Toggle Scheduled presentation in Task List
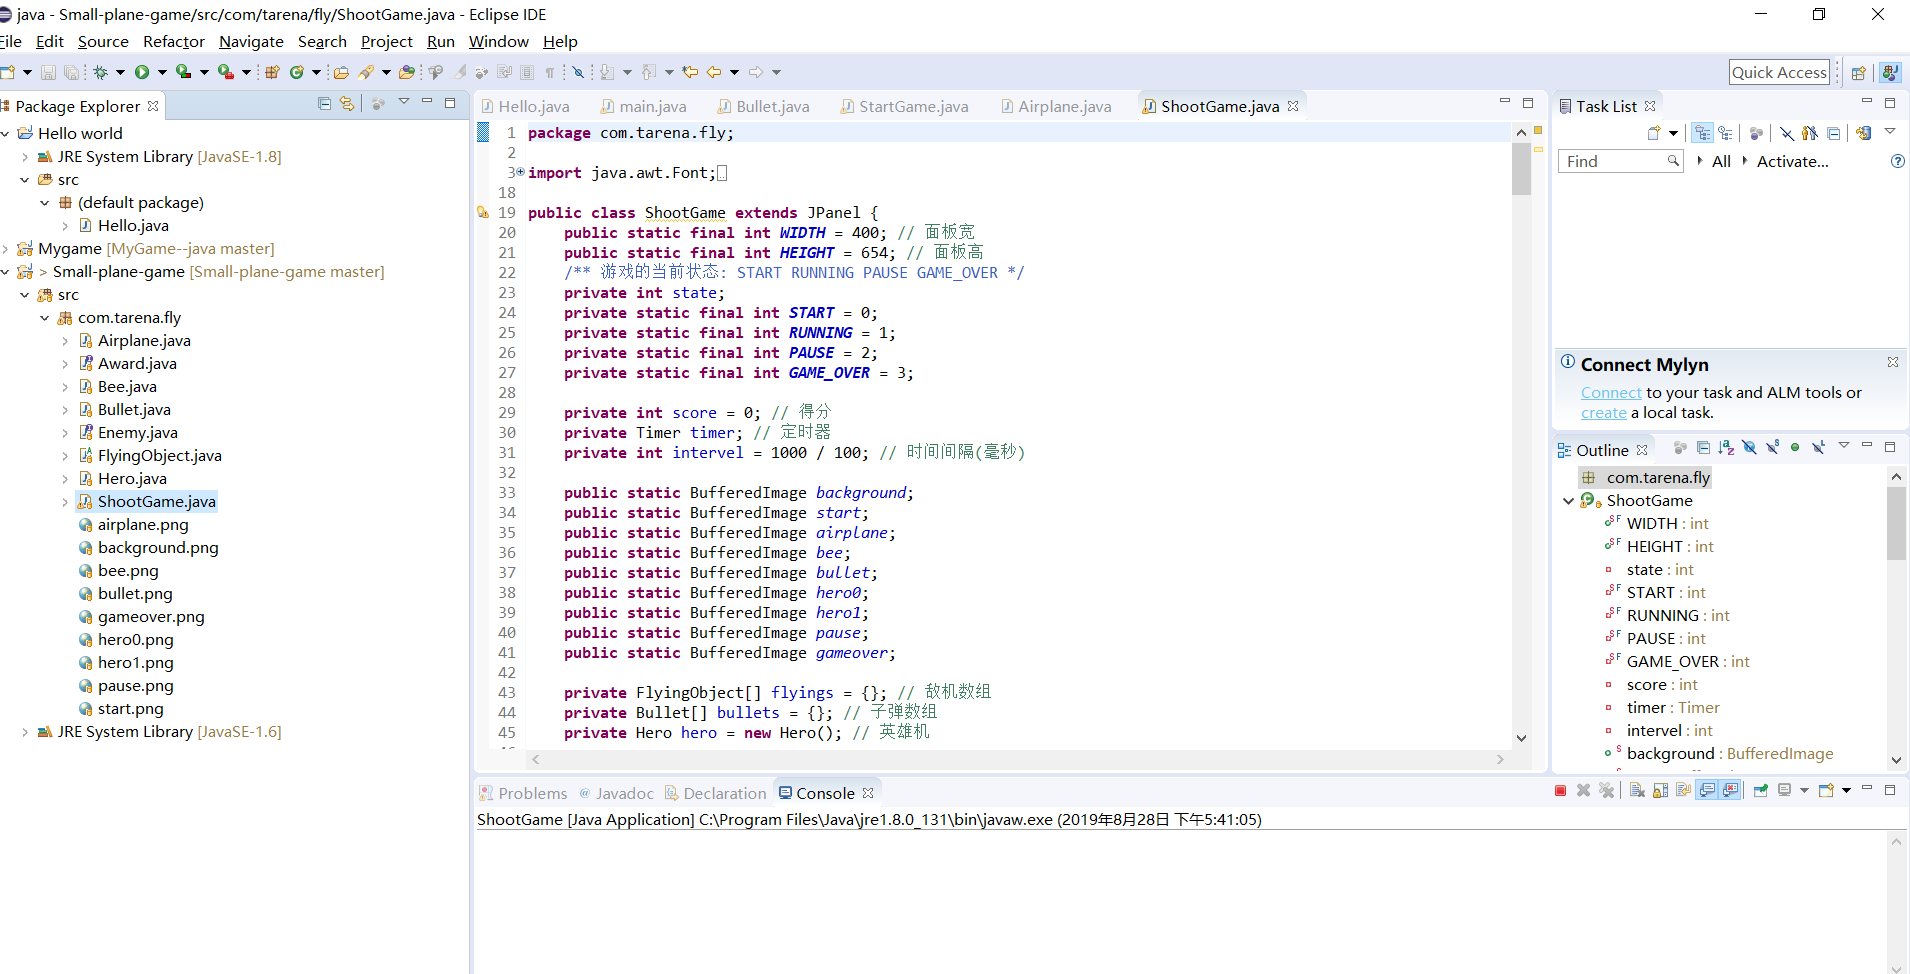The image size is (1910, 974). click(x=1725, y=133)
